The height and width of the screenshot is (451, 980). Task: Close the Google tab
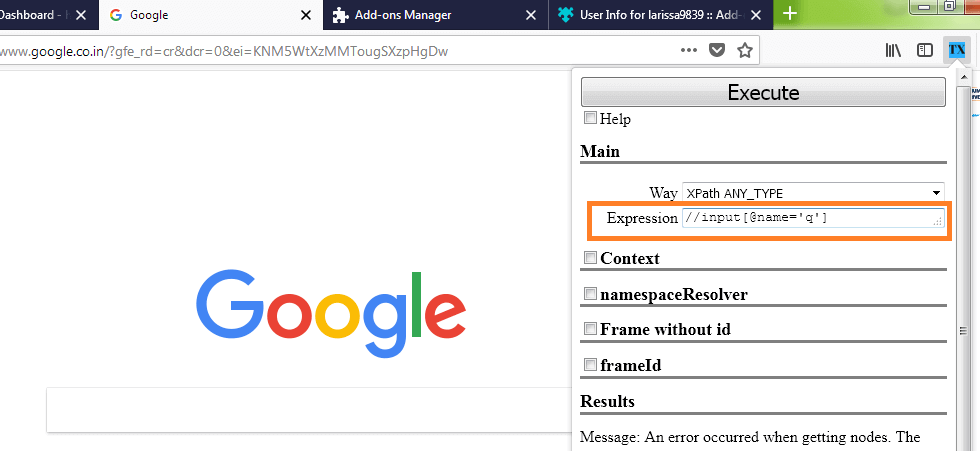pos(306,15)
